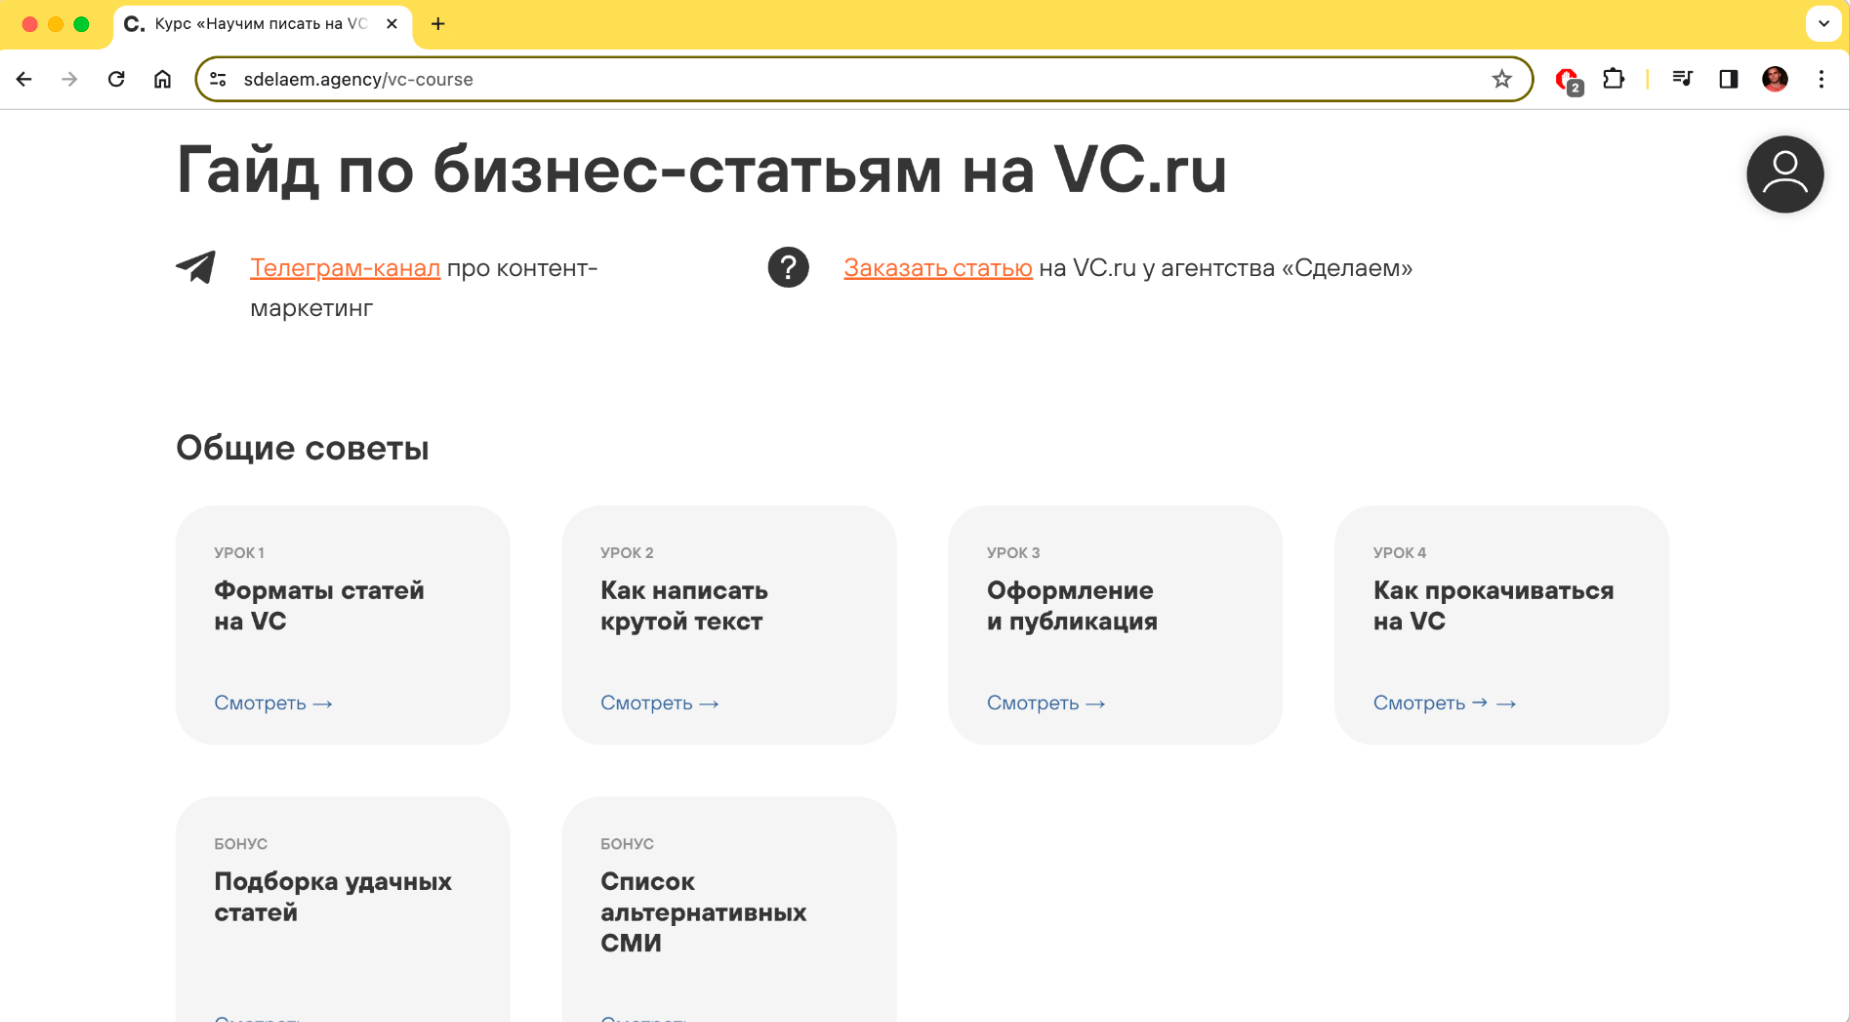Expand the tab search dropdown
The width and height of the screenshot is (1850, 1022).
1823,24
